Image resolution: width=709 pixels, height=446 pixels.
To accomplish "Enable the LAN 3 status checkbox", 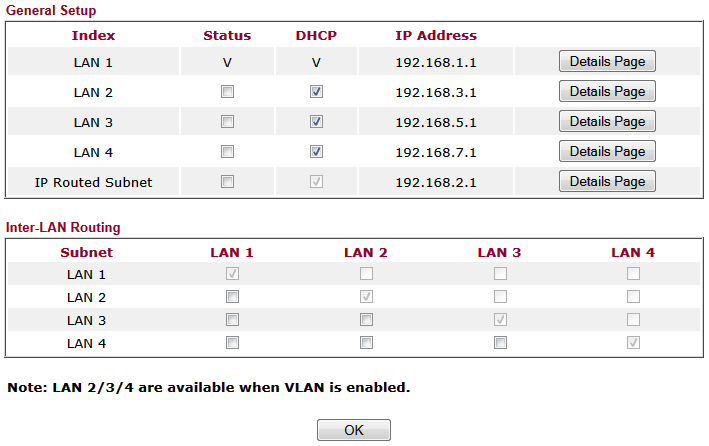I will pos(227,122).
